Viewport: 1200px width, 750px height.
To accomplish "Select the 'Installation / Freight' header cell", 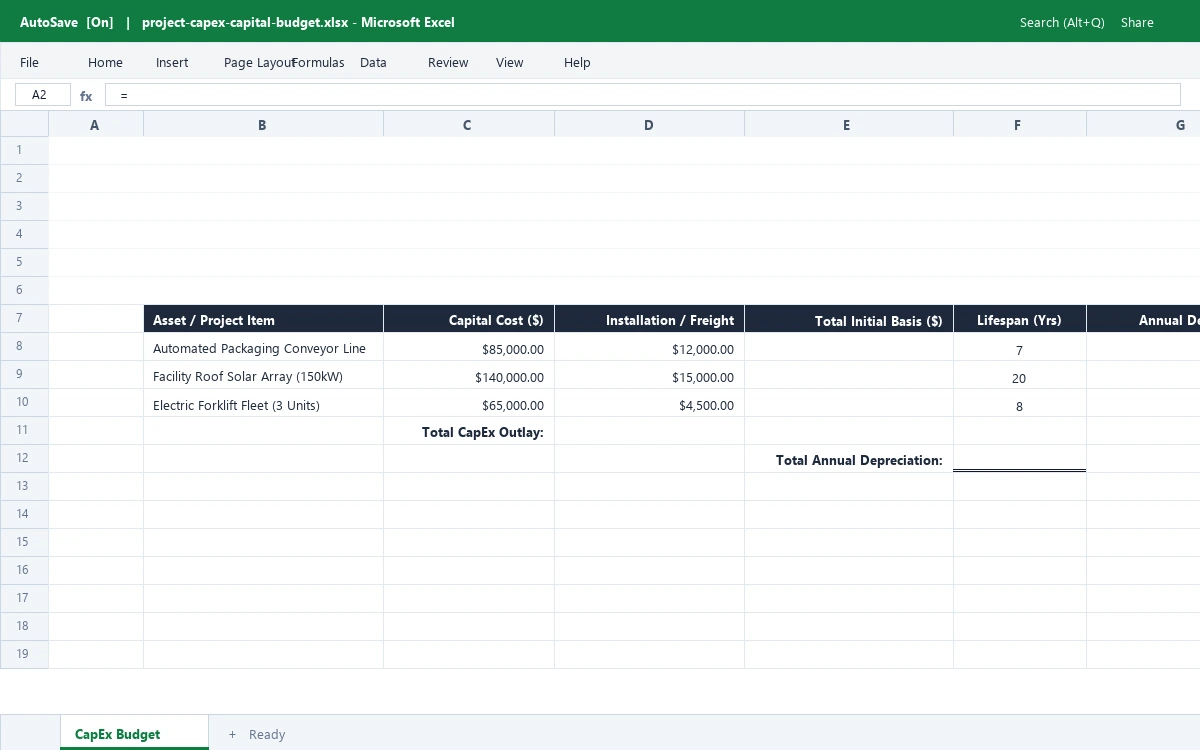I will coord(649,319).
